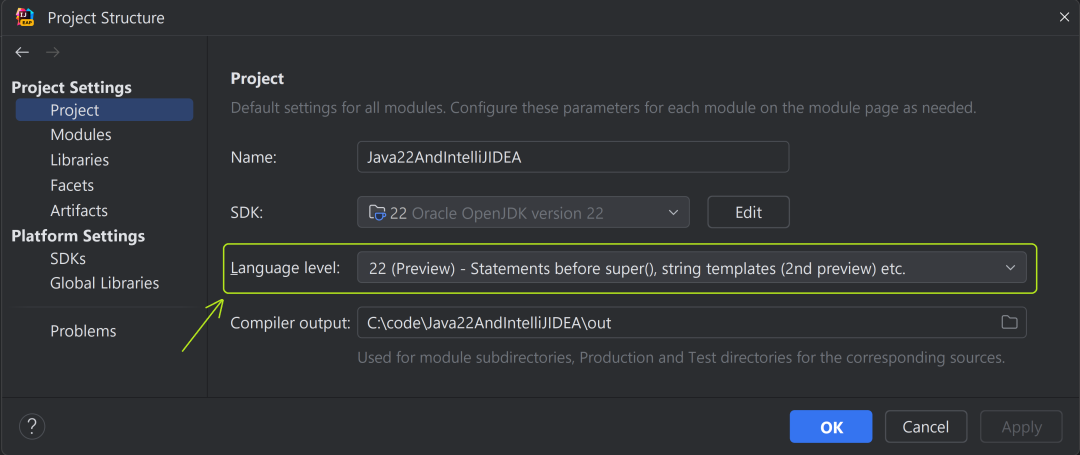Click the Project Settings heading
The height and width of the screenshot is (455, 1080).
pos(72,87)
